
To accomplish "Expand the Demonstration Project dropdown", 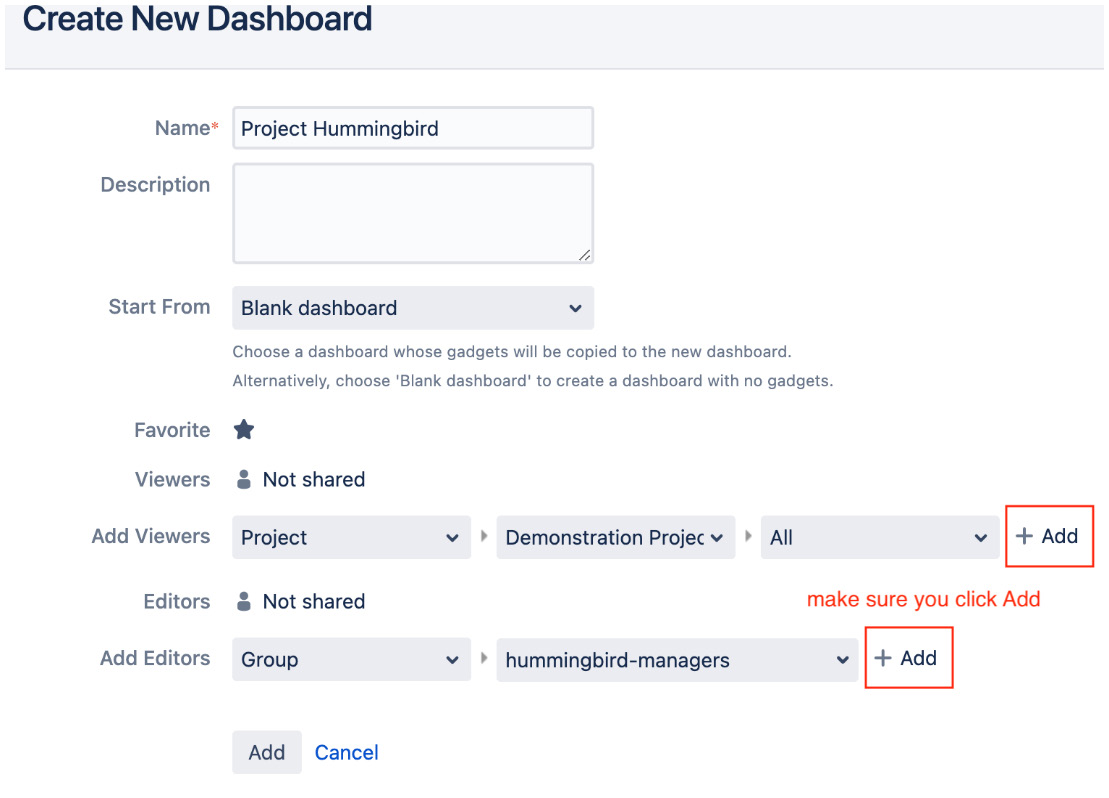I will (616, 538).
